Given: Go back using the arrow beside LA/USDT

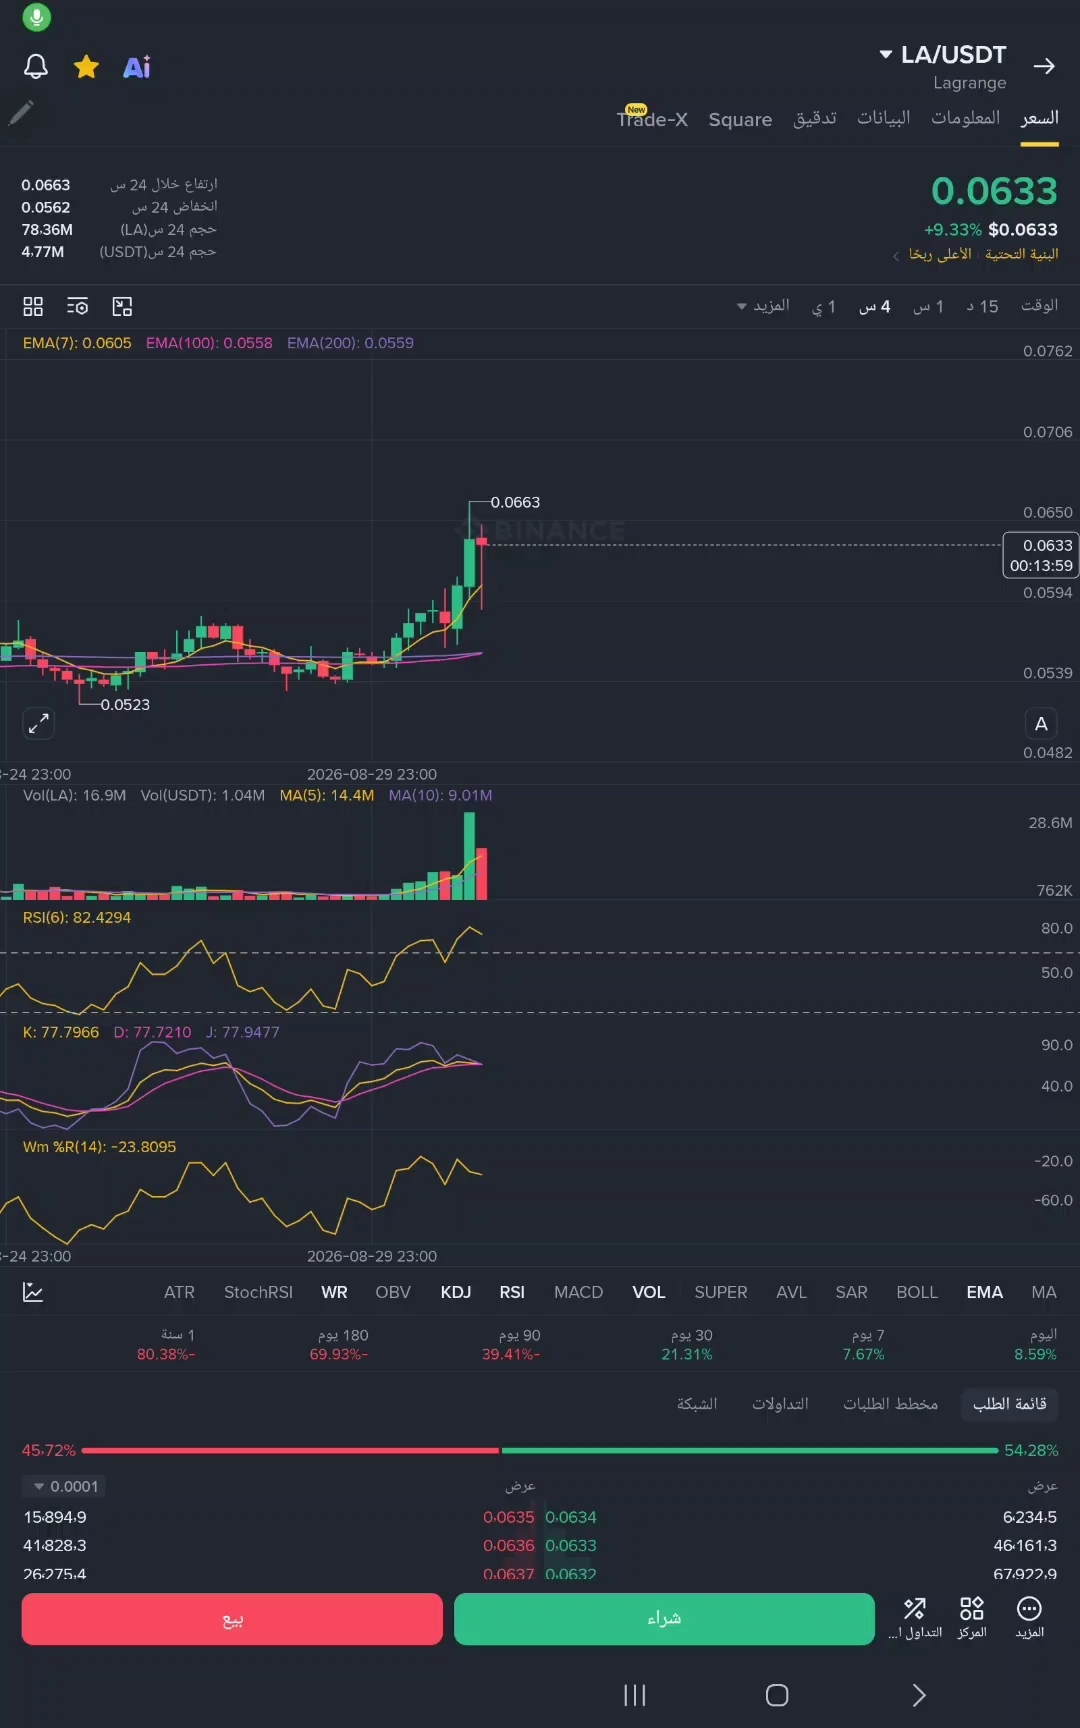Looking at the screenshot, I should [x=1044, y=66].
